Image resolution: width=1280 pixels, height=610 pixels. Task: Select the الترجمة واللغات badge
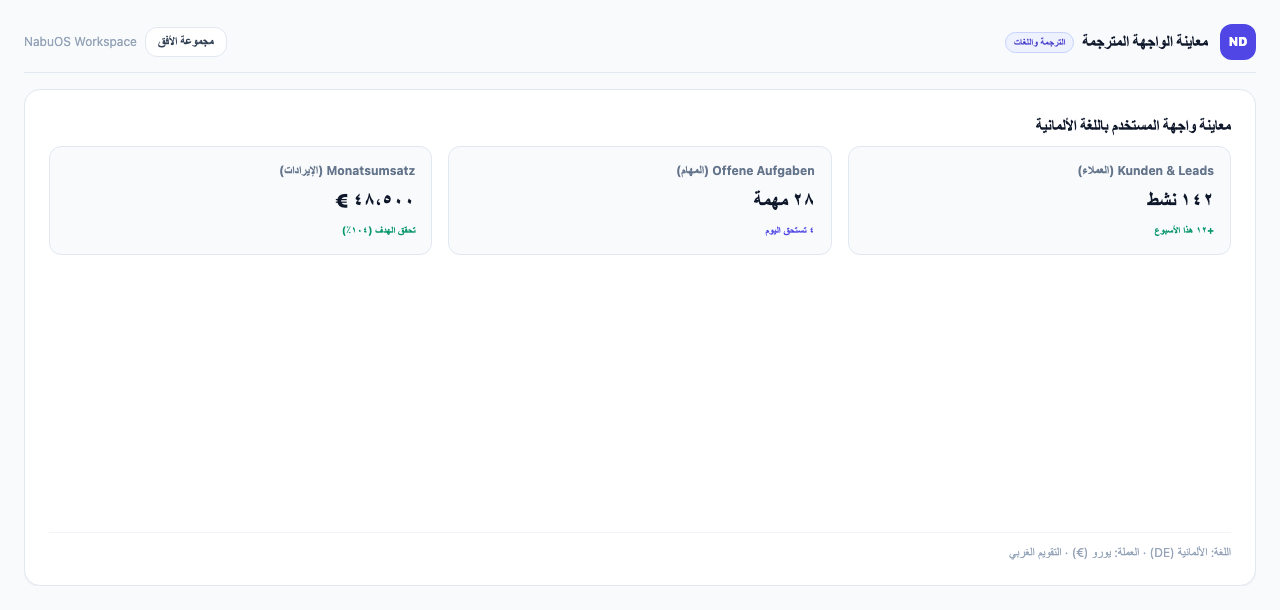[x=1039, y=42]
